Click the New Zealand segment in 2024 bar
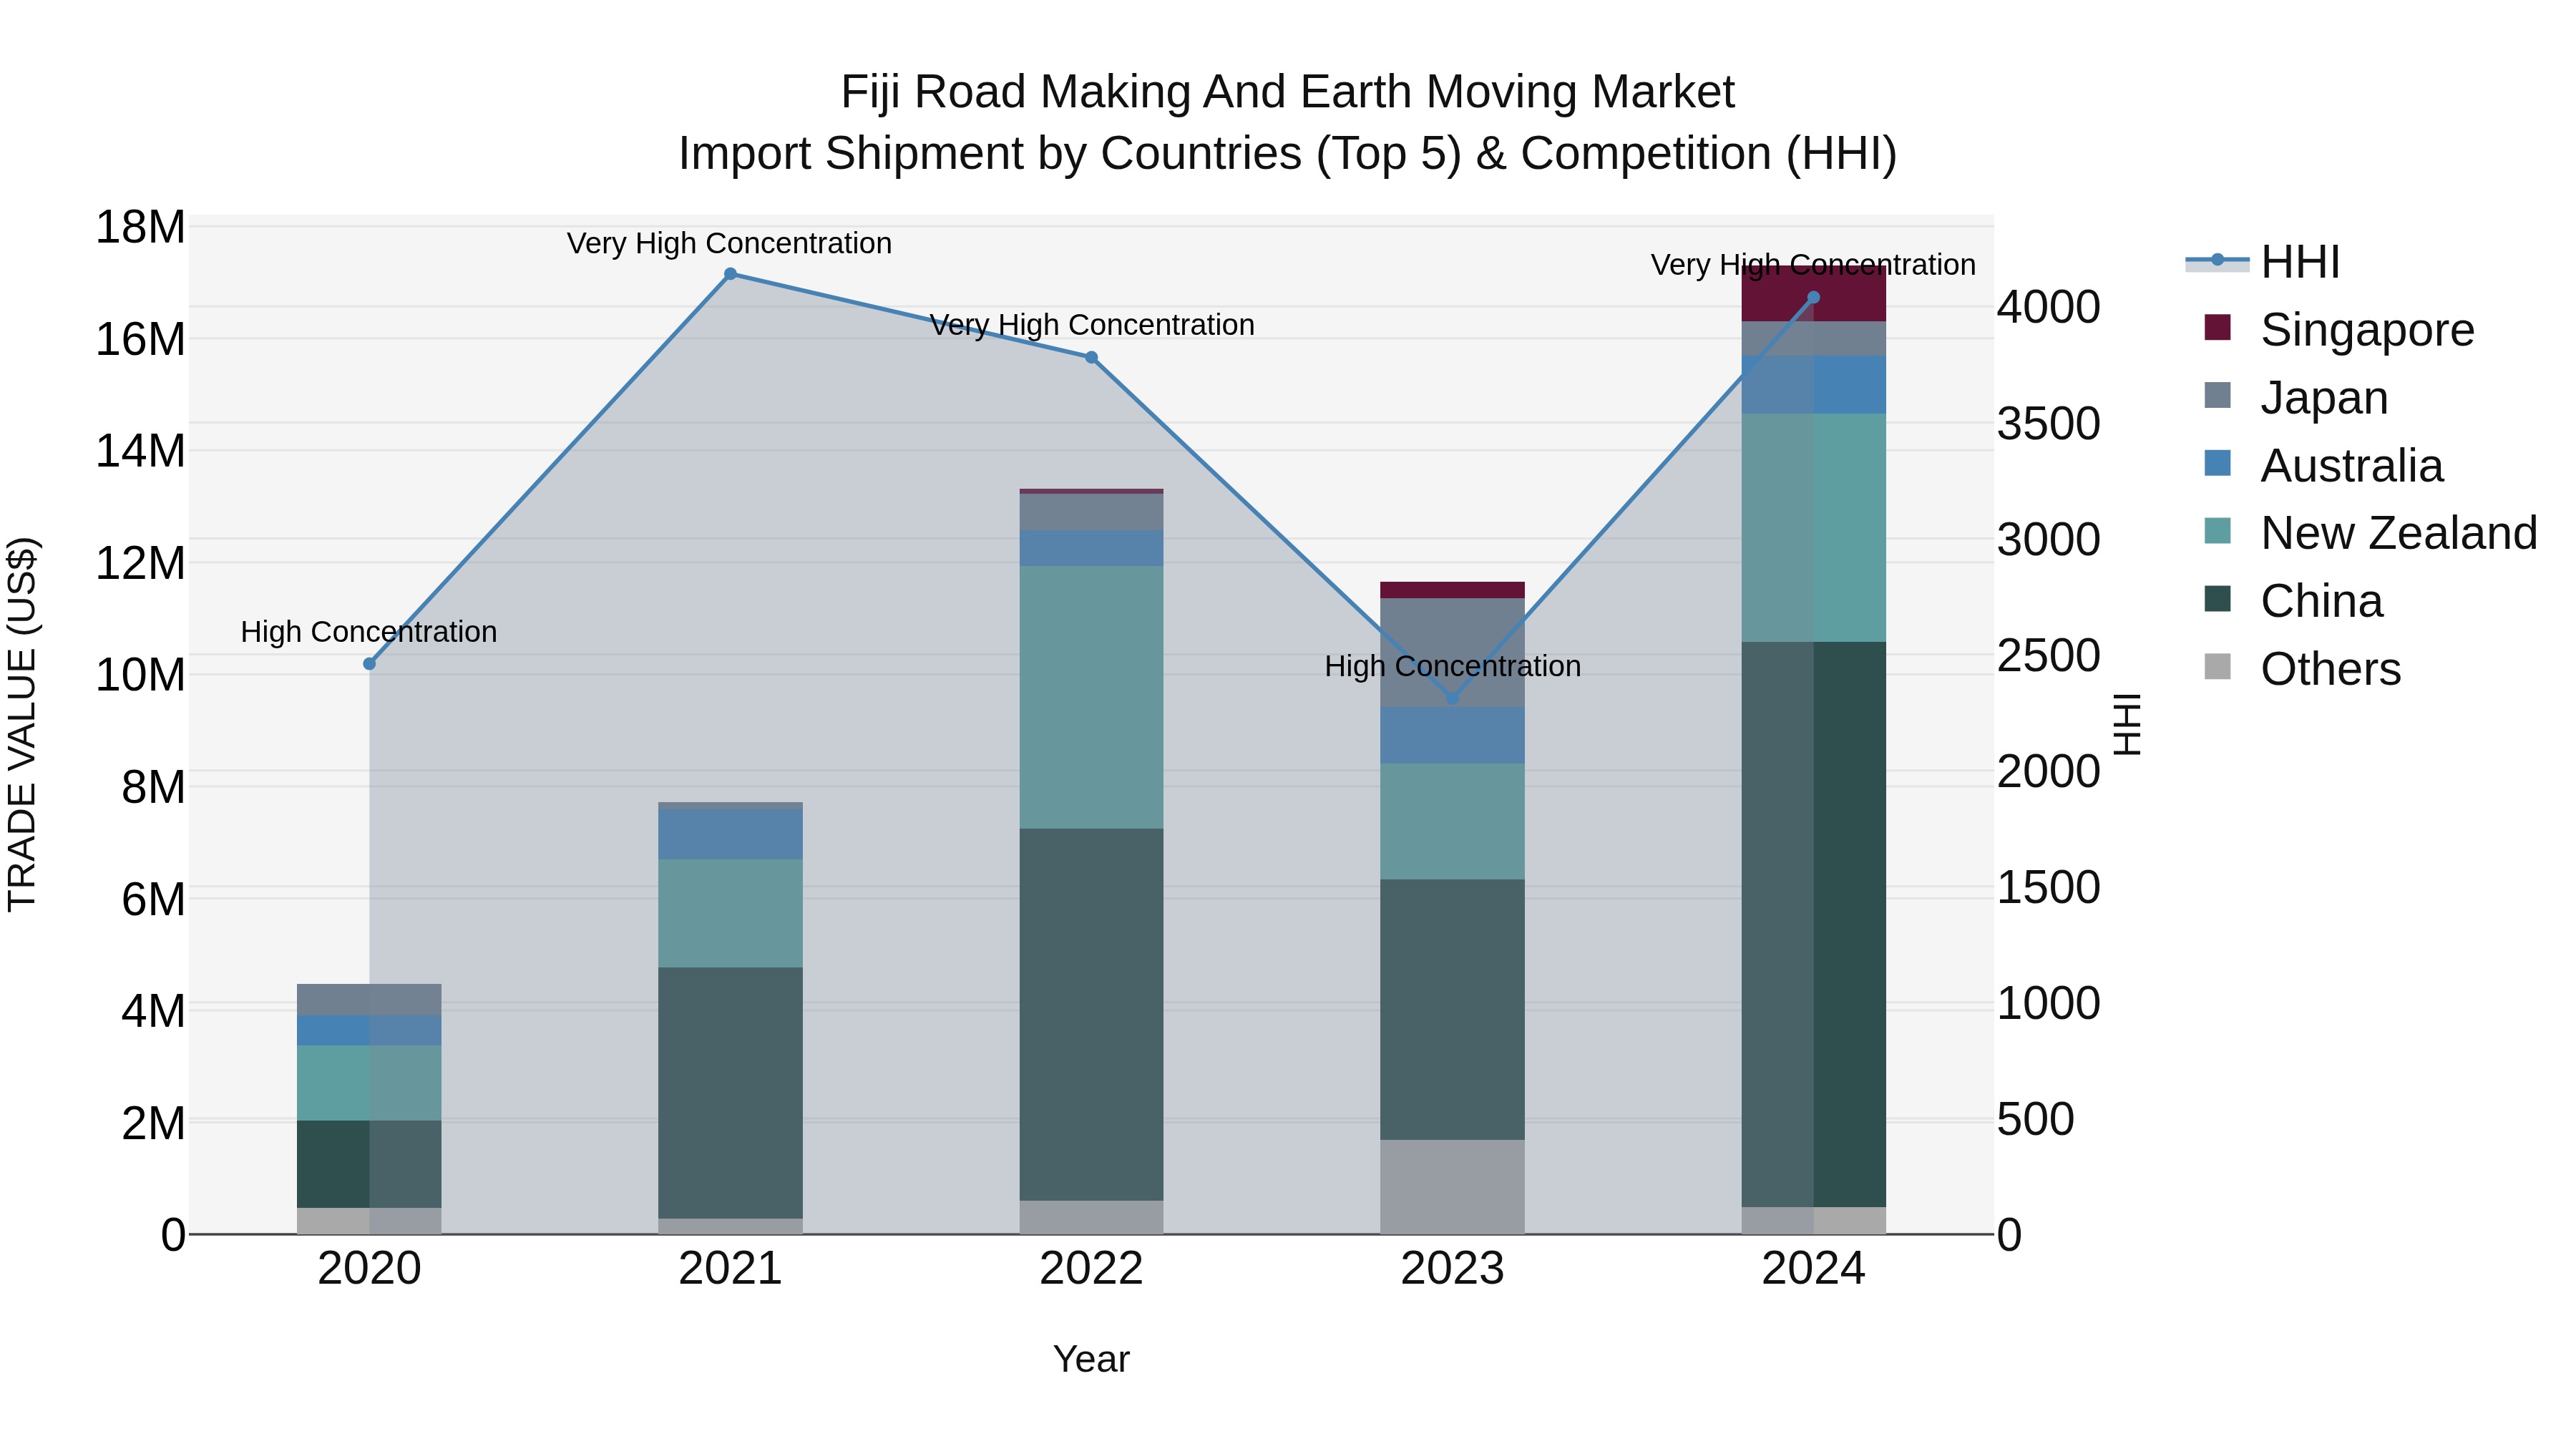 tap(1814, 527)
